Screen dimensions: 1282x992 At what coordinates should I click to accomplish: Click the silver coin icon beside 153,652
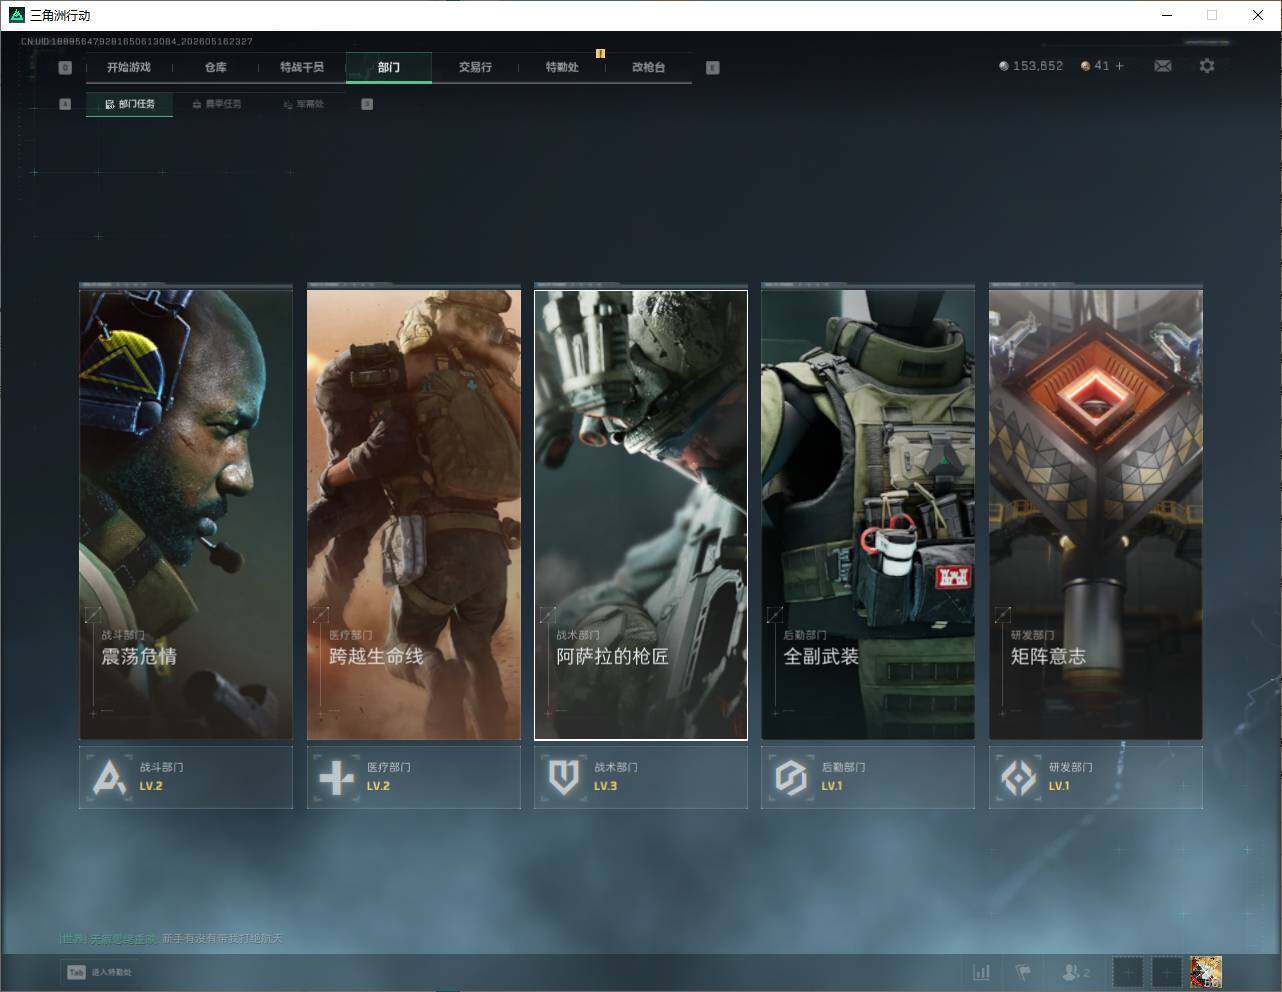point(1004,66)
